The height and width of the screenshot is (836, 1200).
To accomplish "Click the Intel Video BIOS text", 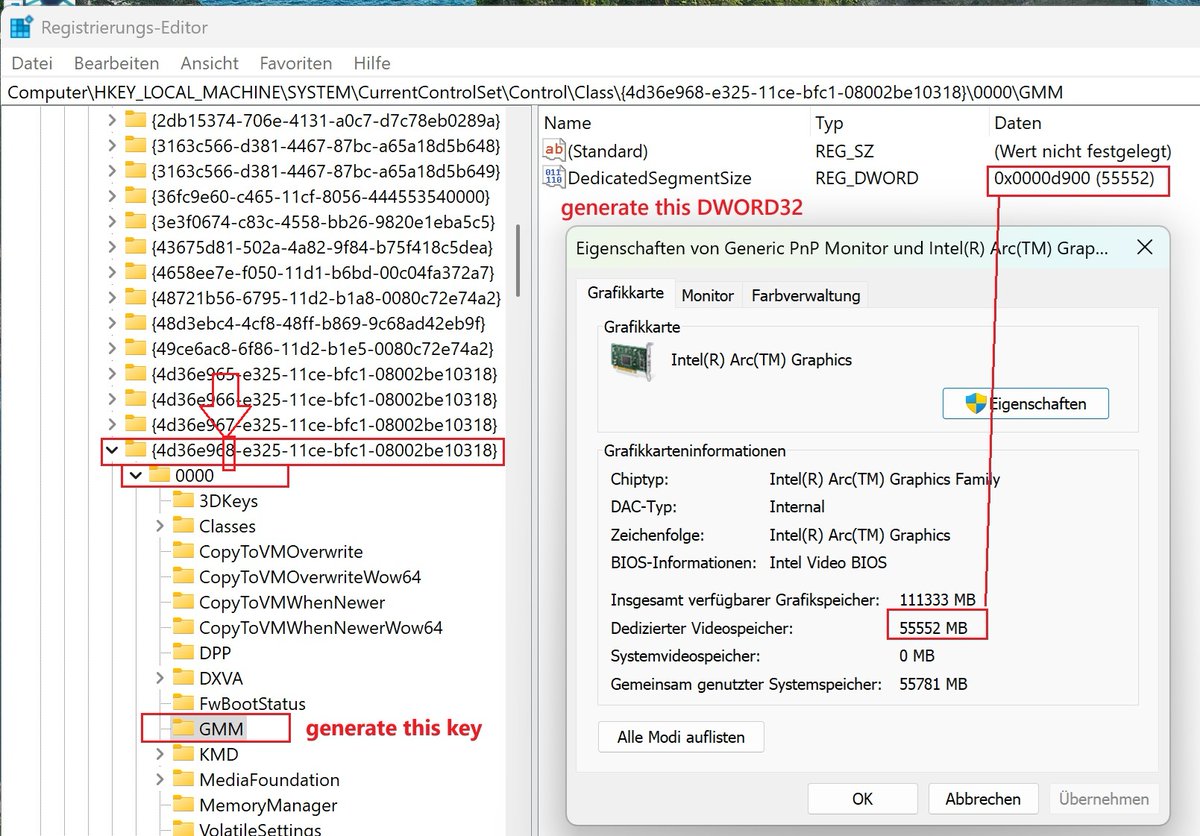I will [x=828, y=562].
